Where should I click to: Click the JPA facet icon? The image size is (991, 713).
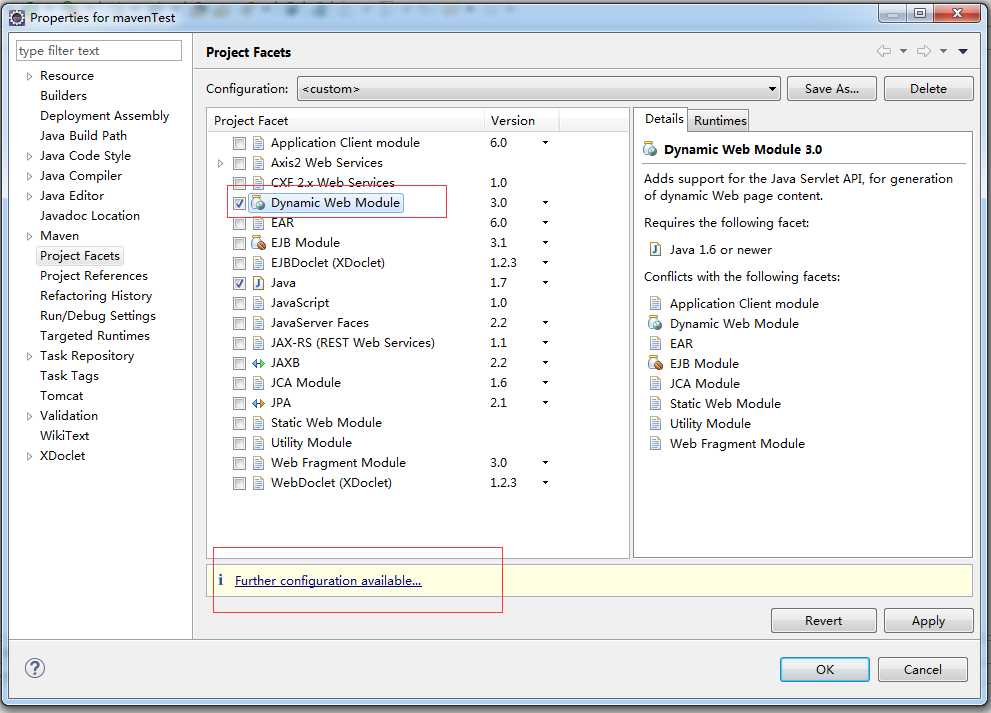click(x=258, y=403)
